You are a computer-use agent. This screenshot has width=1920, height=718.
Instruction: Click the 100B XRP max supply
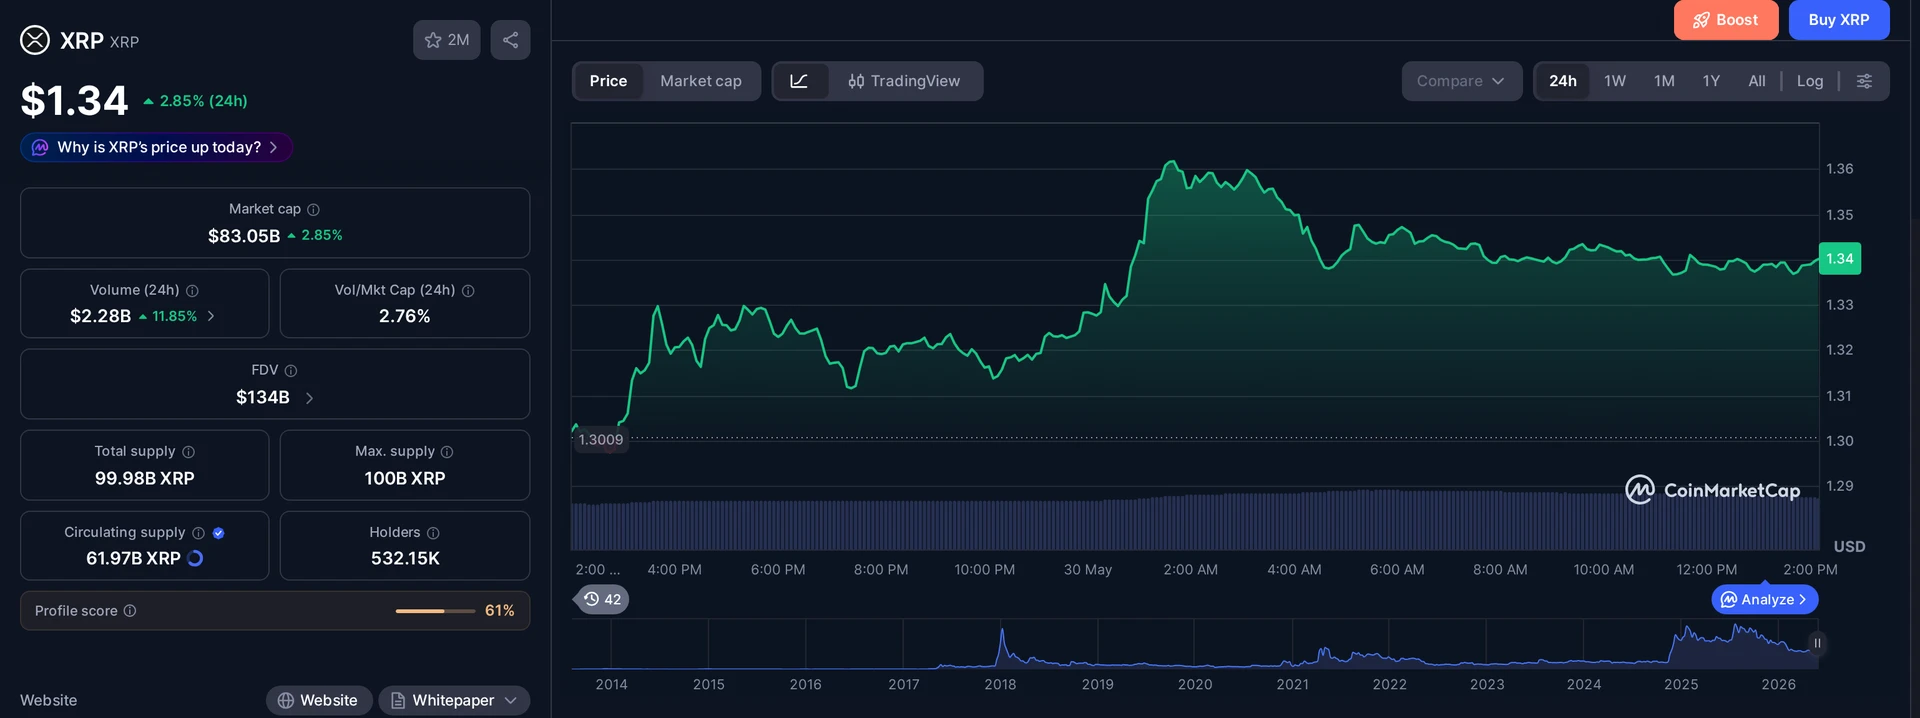click(x=405, y=478)
